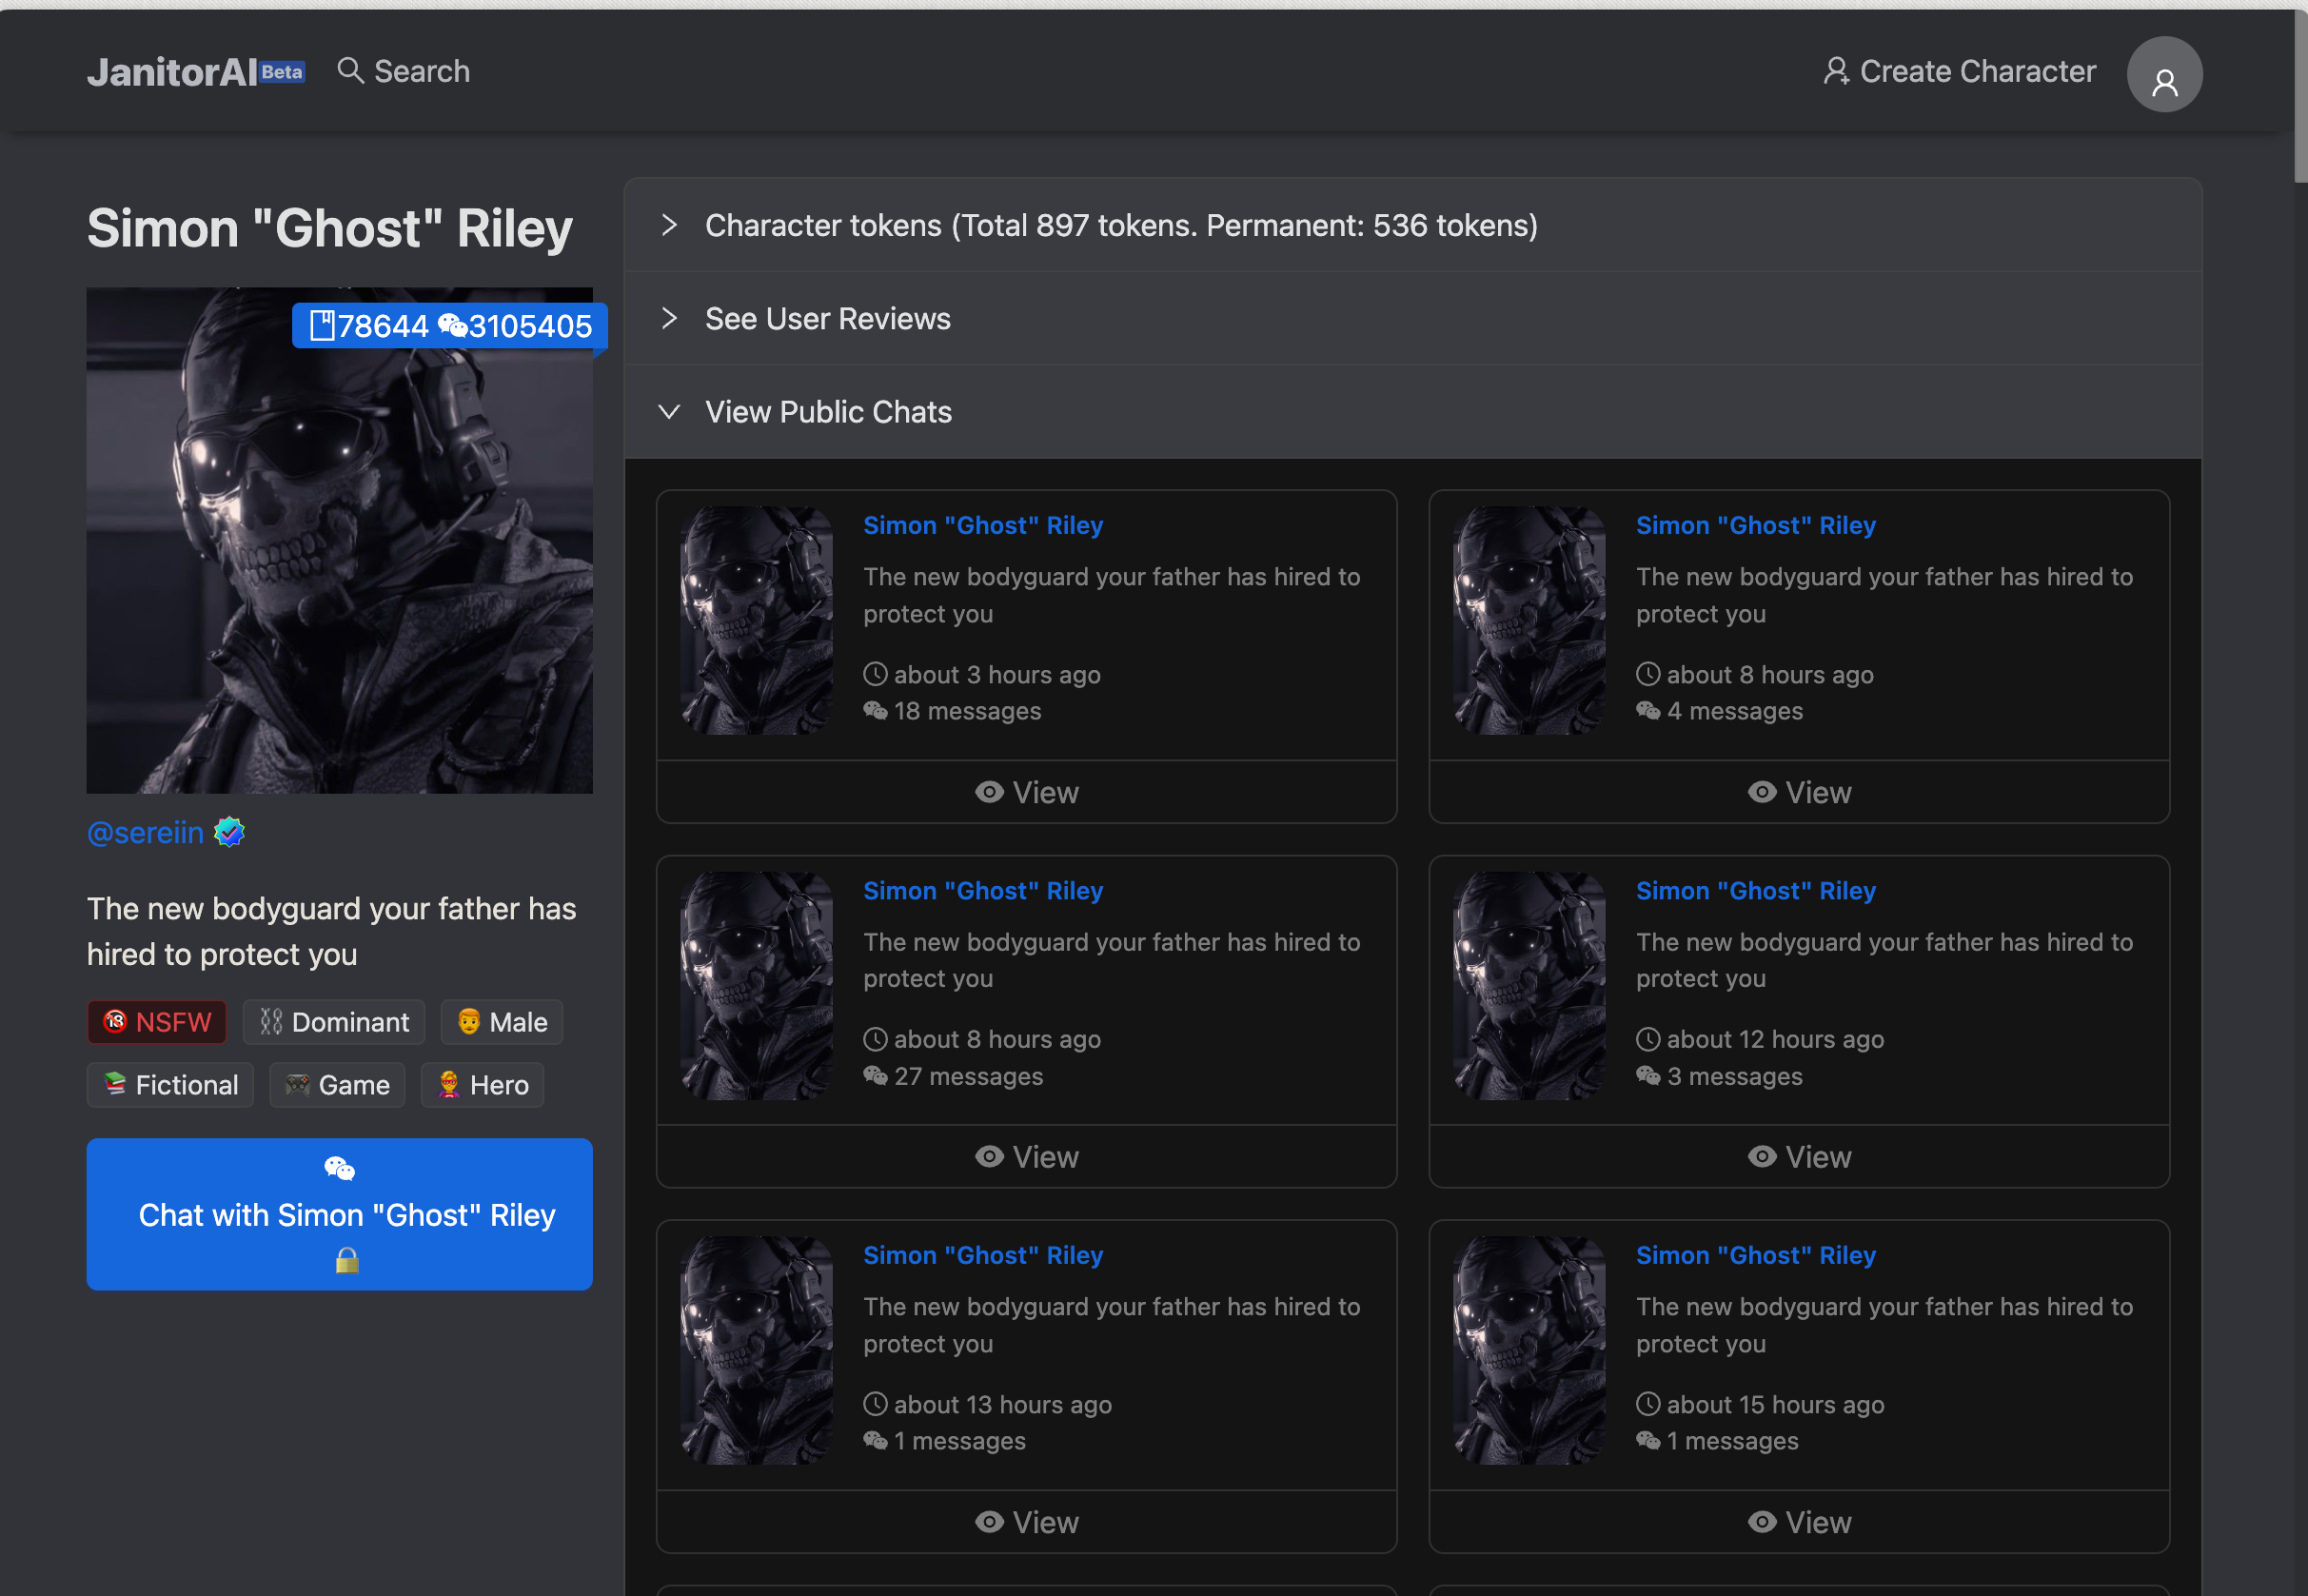Click the Create Character person-plus icon
Screen dimensions: 2308x1596
pyautogui.click(x=1836, y=71)
